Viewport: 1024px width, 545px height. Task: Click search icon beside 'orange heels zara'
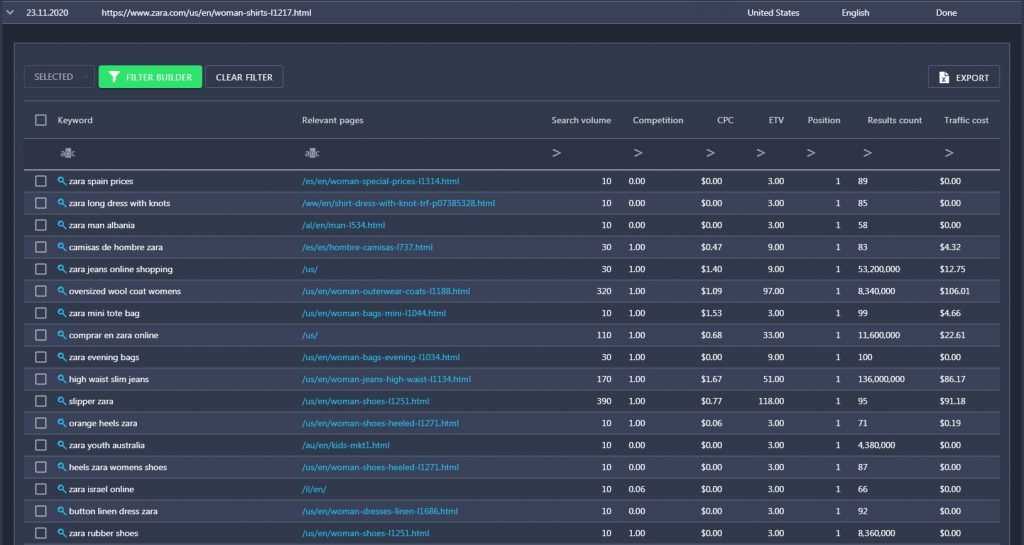coord(61,422)
